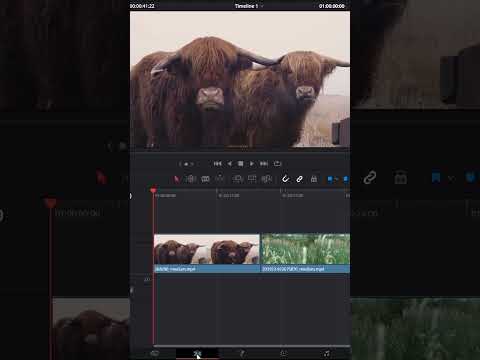Toggle the padlock Position Lock icon
This screenshot has height=360, width=480.
tap(314, 179)
